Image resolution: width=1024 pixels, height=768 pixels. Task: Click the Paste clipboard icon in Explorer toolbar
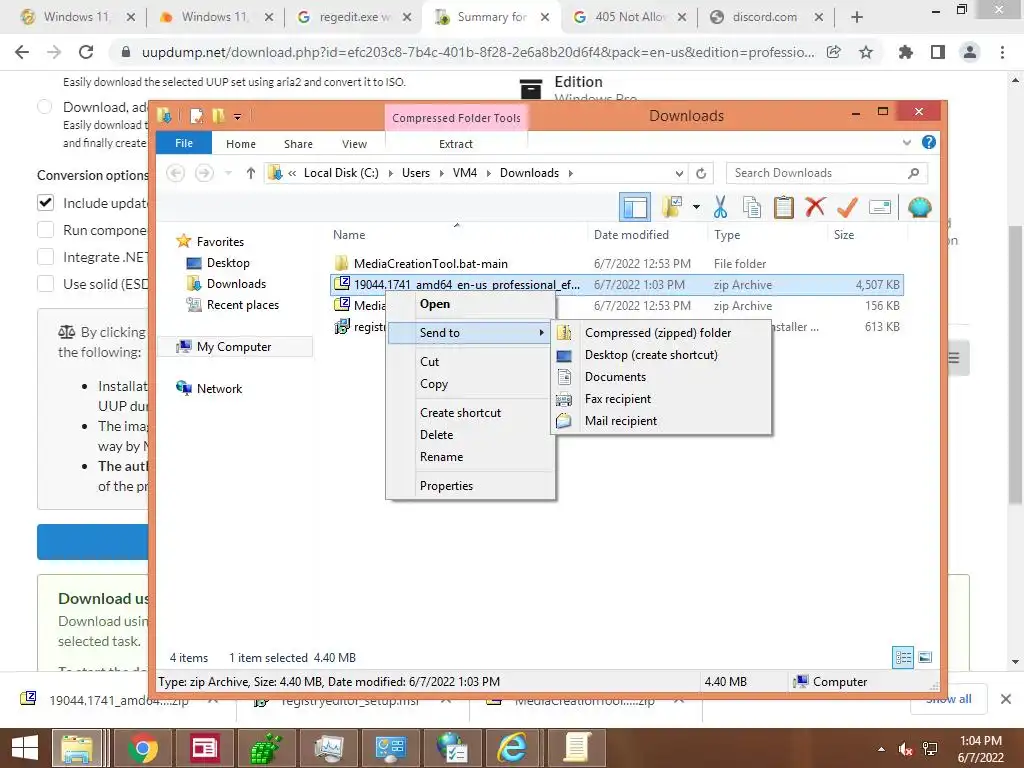pyautogui.click(x=783, y=208)
